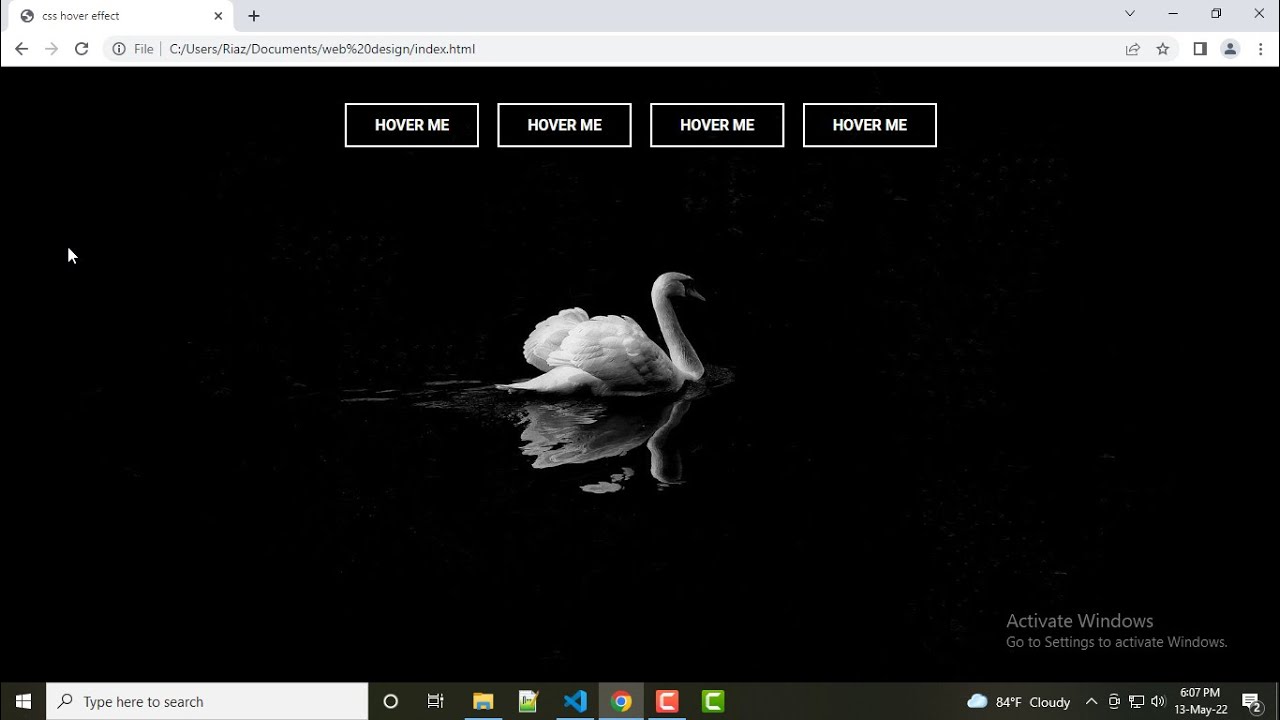1280x720 pixels.
Task: Go back using browser back arrow
Action: pos(21,49)
